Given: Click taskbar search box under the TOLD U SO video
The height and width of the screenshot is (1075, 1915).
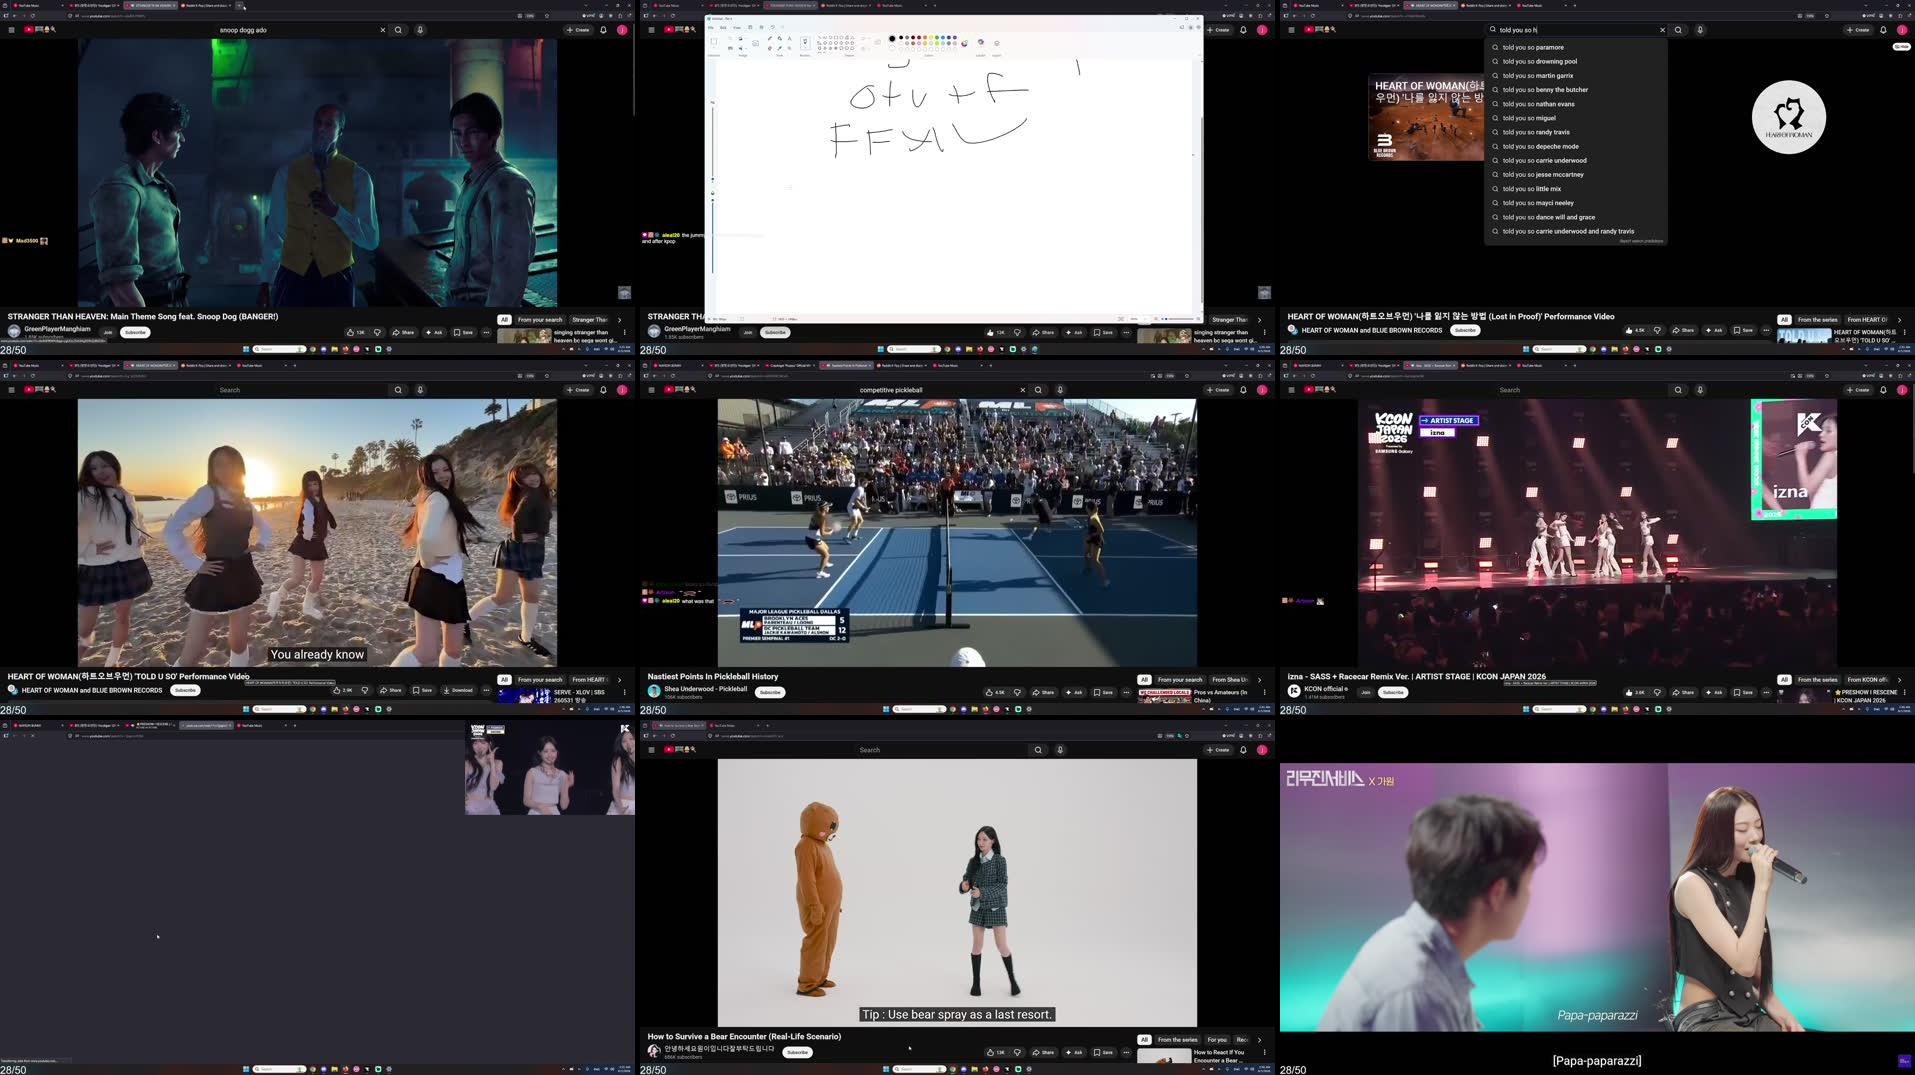Looking at the screenshot, I should point(279,709).
